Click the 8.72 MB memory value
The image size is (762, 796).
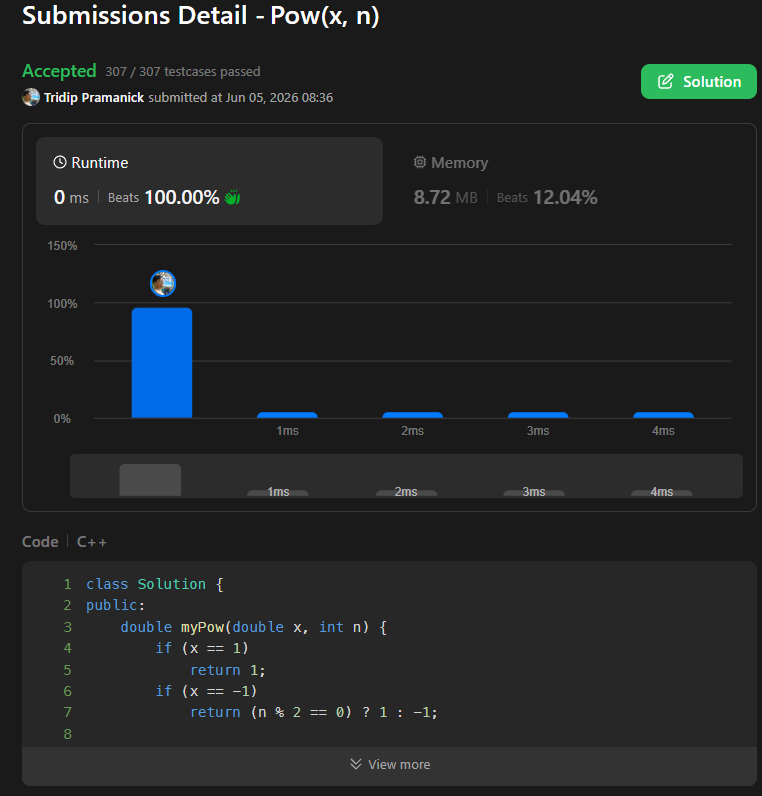pos(446,197)
